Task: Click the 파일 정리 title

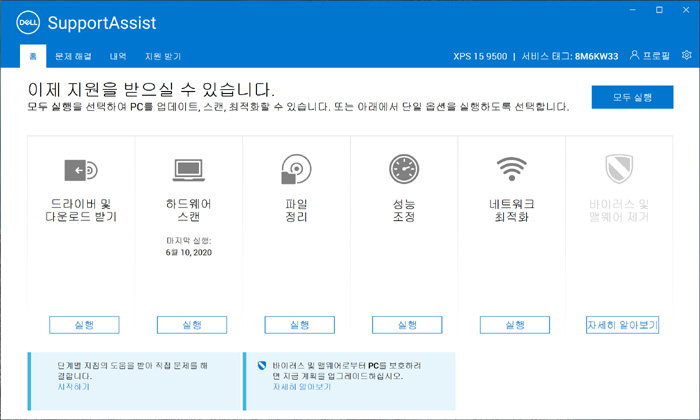Action: pyautogui.click(x=296, y=210)
